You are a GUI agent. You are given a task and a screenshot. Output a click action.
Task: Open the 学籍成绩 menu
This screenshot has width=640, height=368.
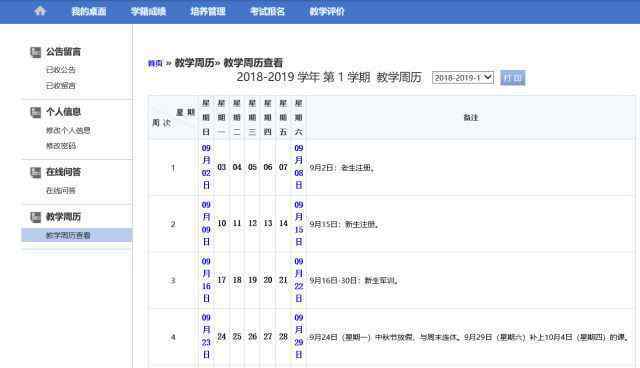click(148, 11)
